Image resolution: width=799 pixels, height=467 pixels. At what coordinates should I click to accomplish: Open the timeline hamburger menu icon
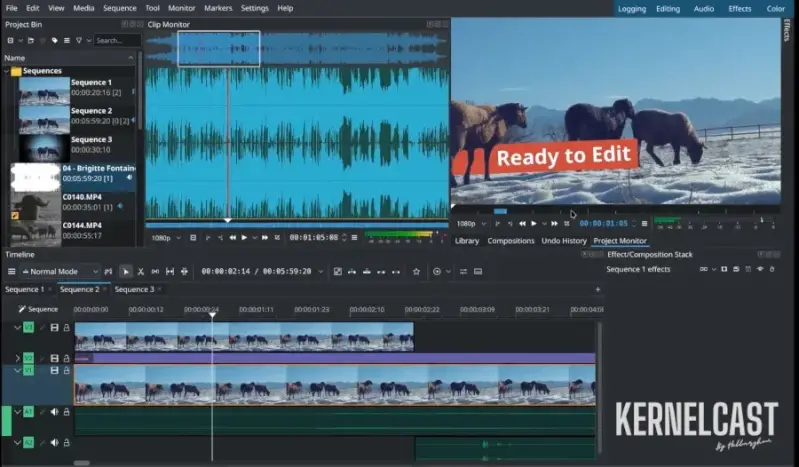(x=11, y=271)
